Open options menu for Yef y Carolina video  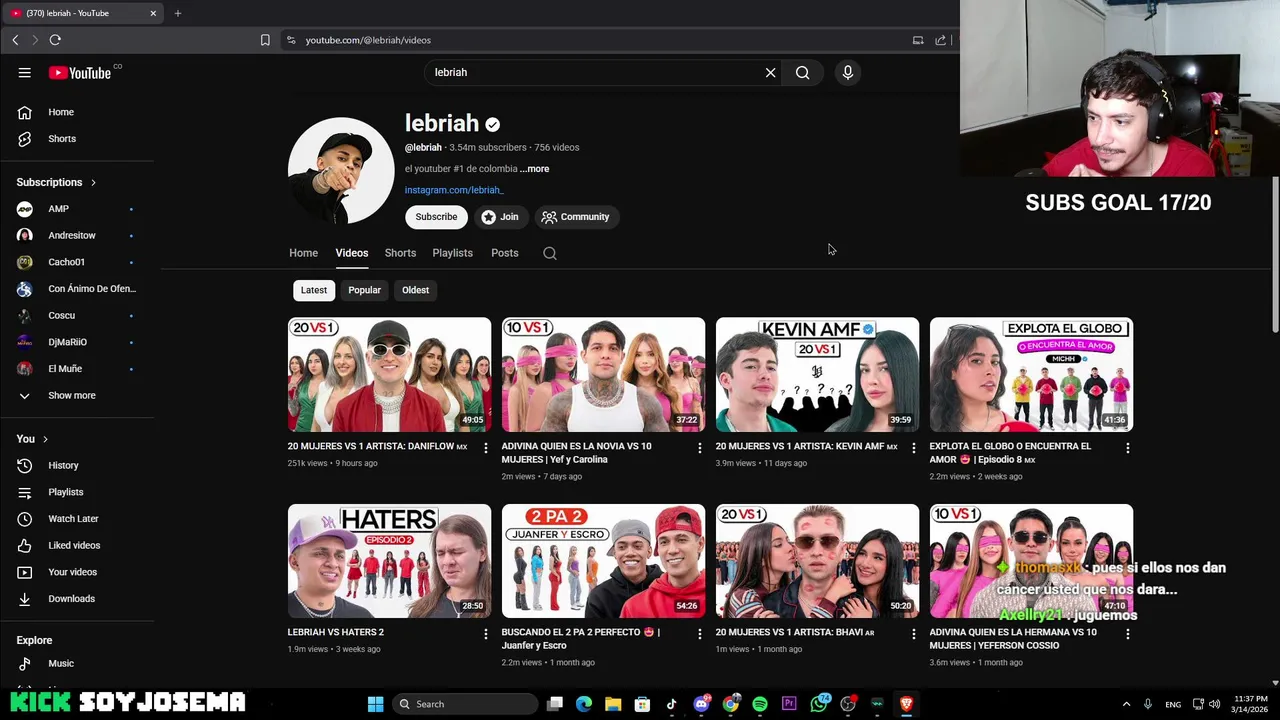point(700,448)
